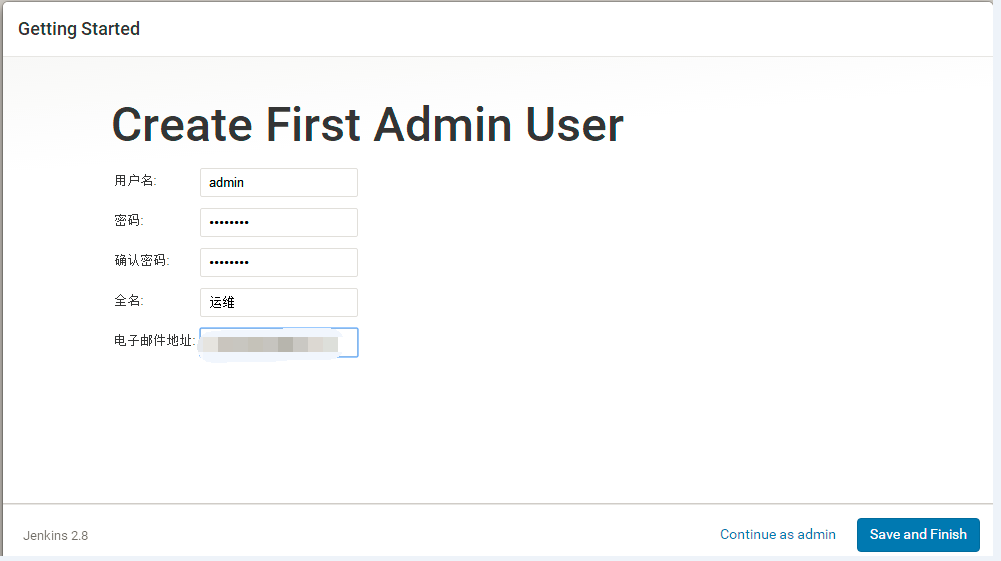Screen dimensions: 1001x561
Task: Choose the Continue as admin link
Action: point(777,534)
